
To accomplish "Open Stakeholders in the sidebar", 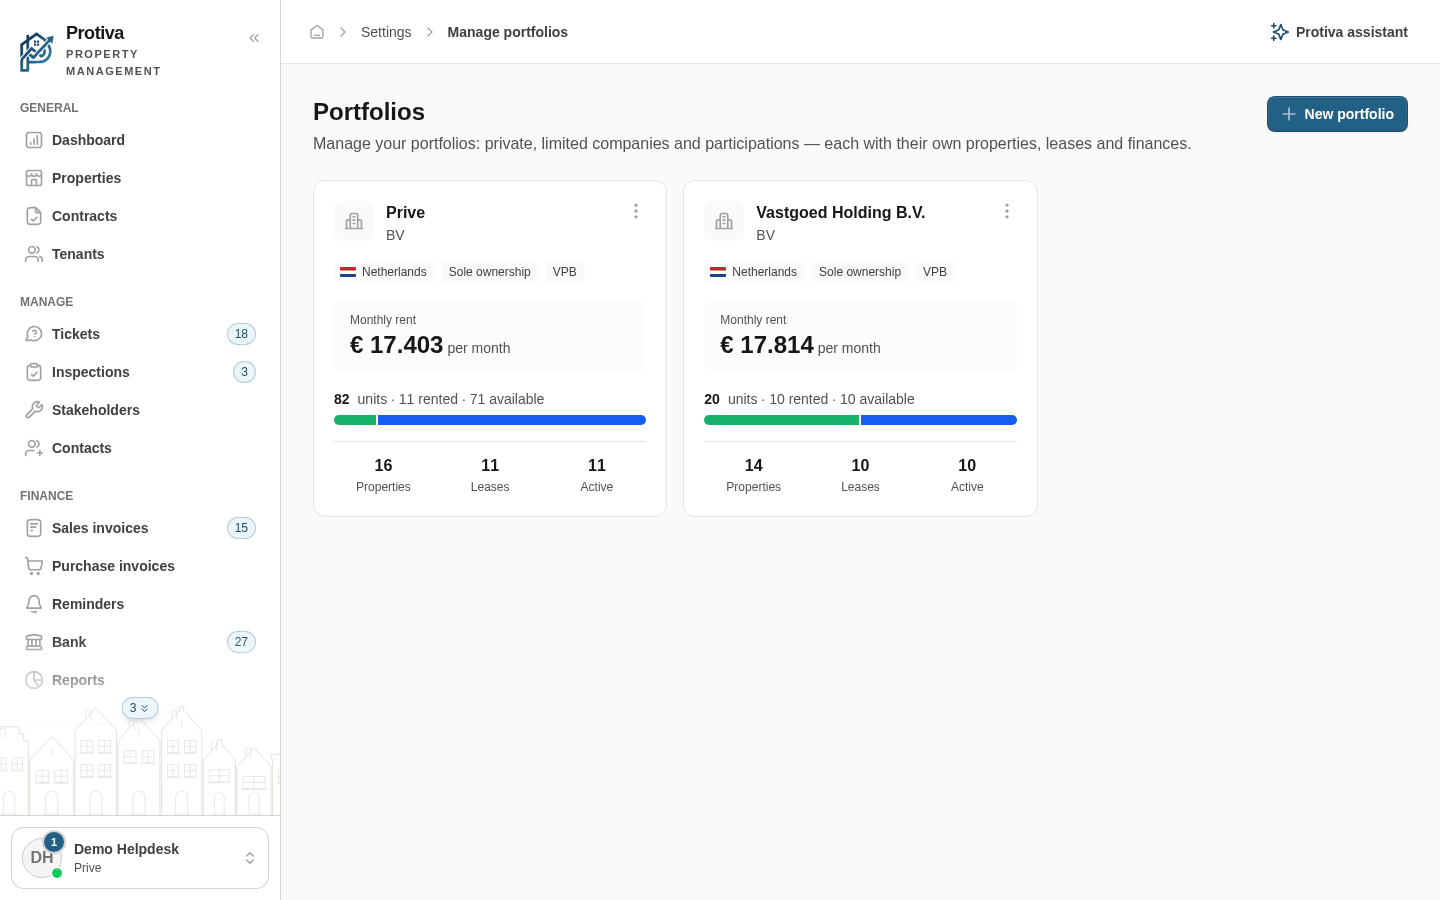I will click(140, 410).
